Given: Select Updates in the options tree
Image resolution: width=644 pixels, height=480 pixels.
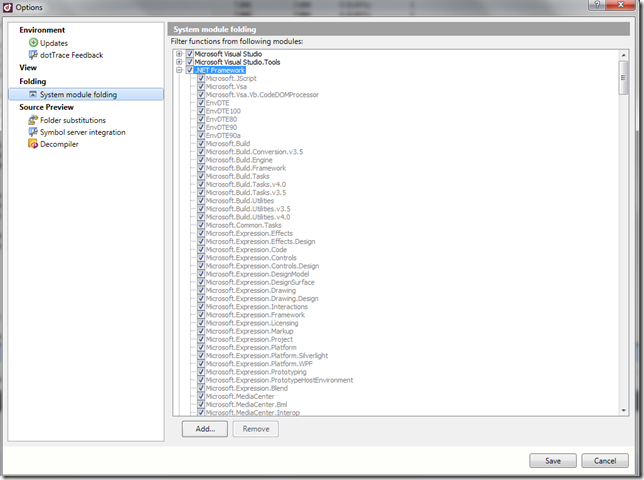Looking at the screenshot, I should pyautogui.click(x=54, y=43).
